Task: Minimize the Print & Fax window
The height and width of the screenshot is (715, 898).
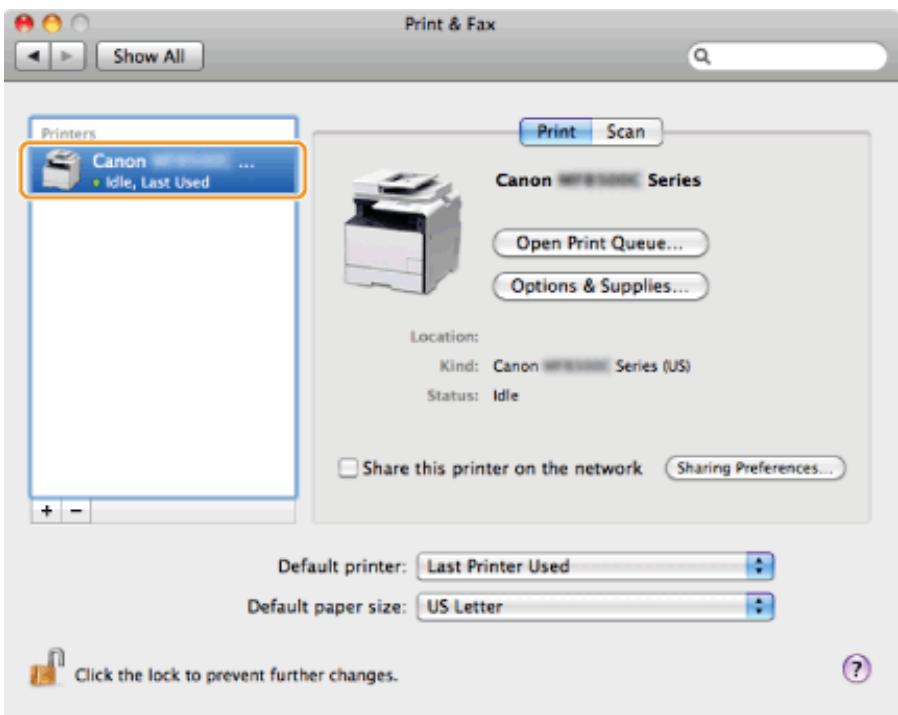Action: click(52, 23)
